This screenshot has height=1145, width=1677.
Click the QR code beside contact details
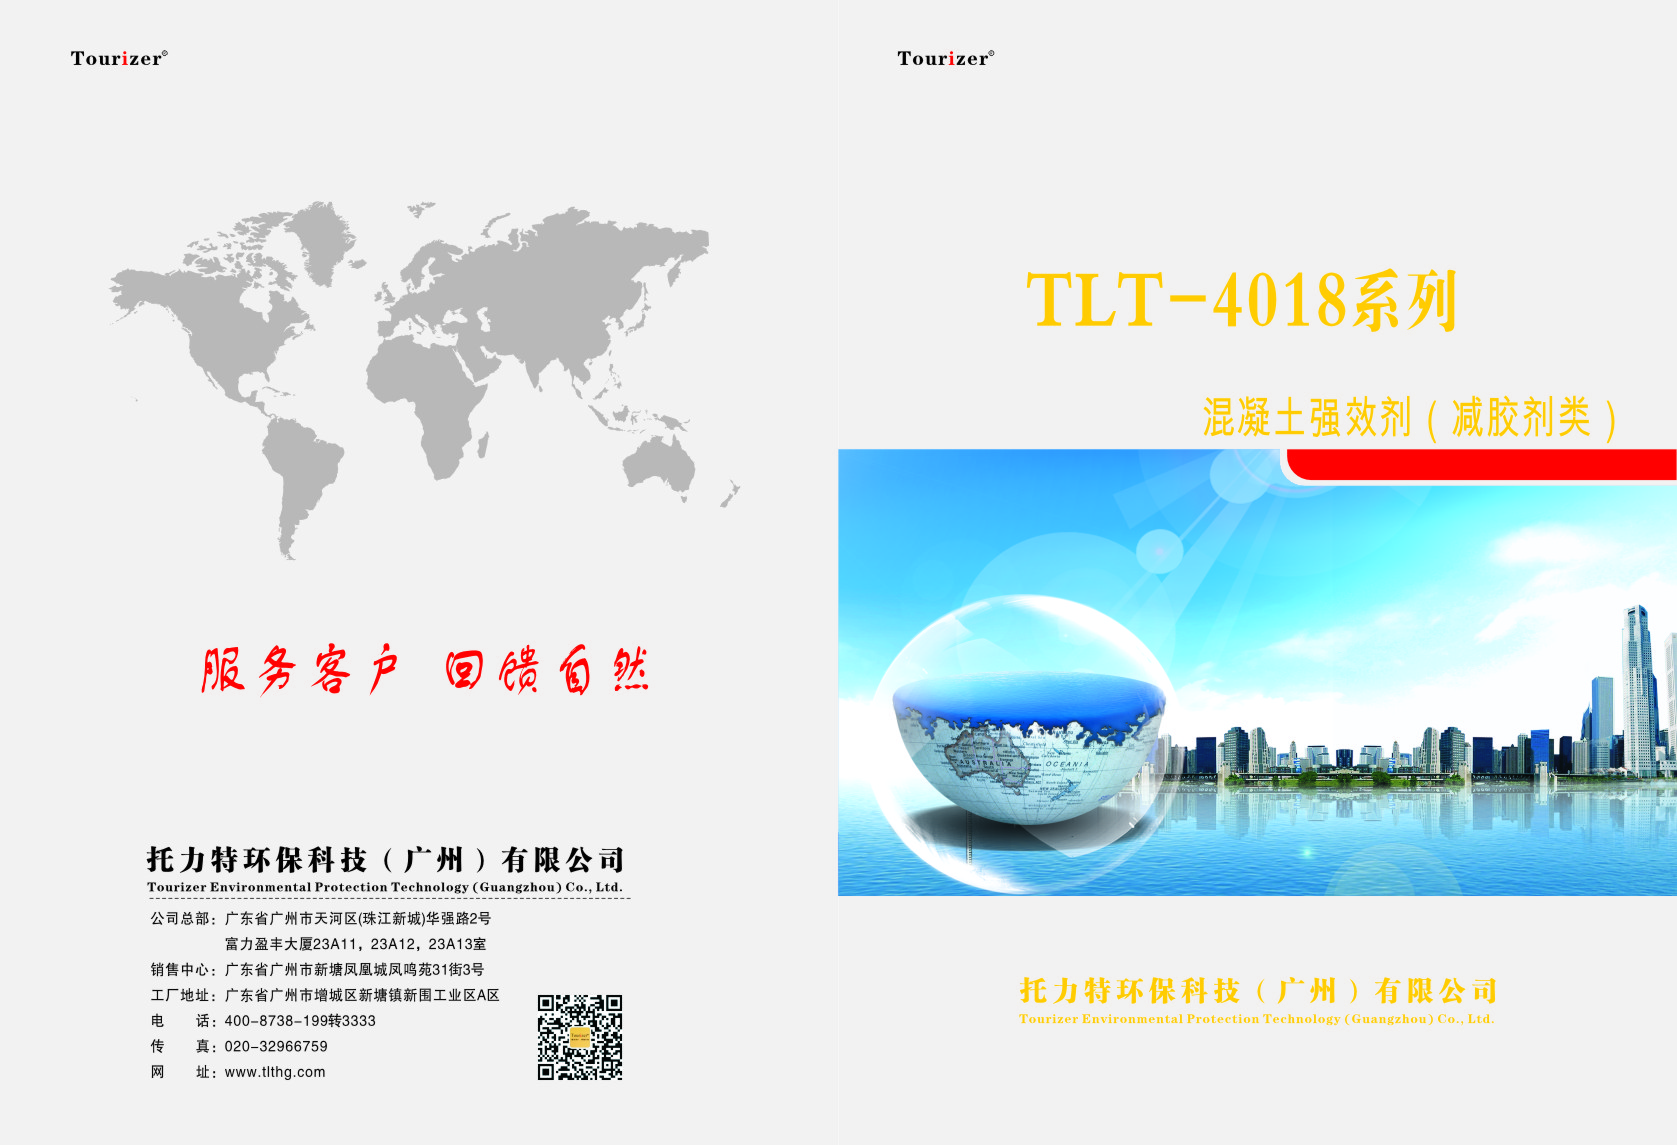pos(580,1037)
